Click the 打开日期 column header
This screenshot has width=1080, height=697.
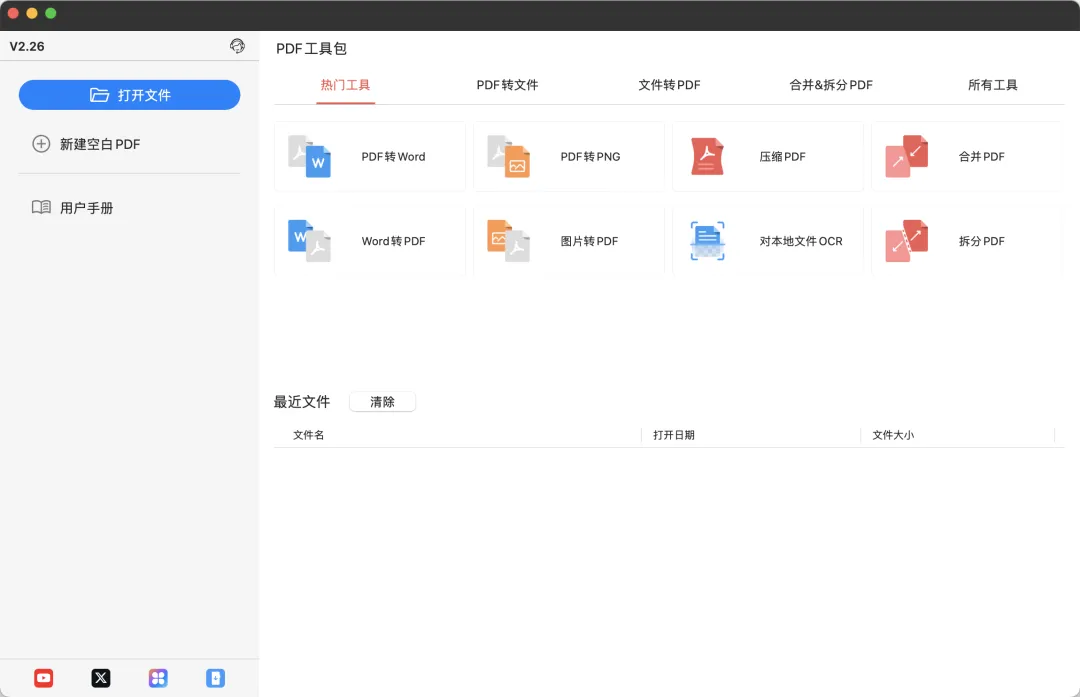[x=674, y=435]
